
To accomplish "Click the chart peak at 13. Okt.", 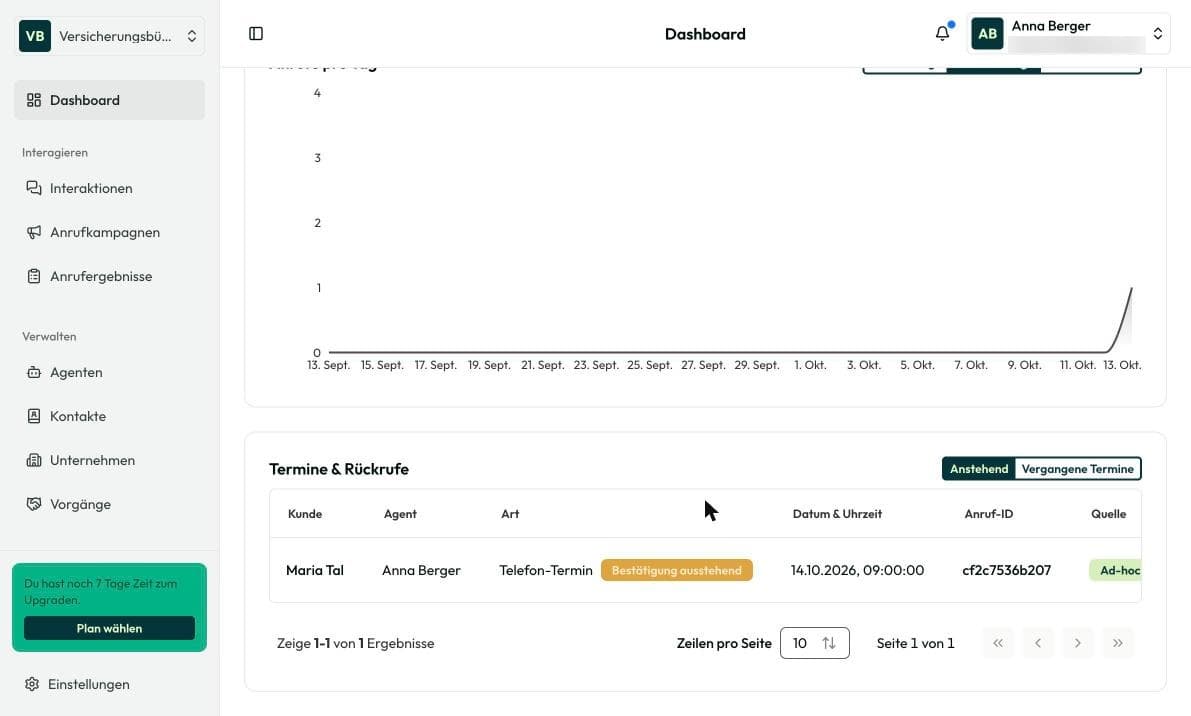I will 1131,289.
